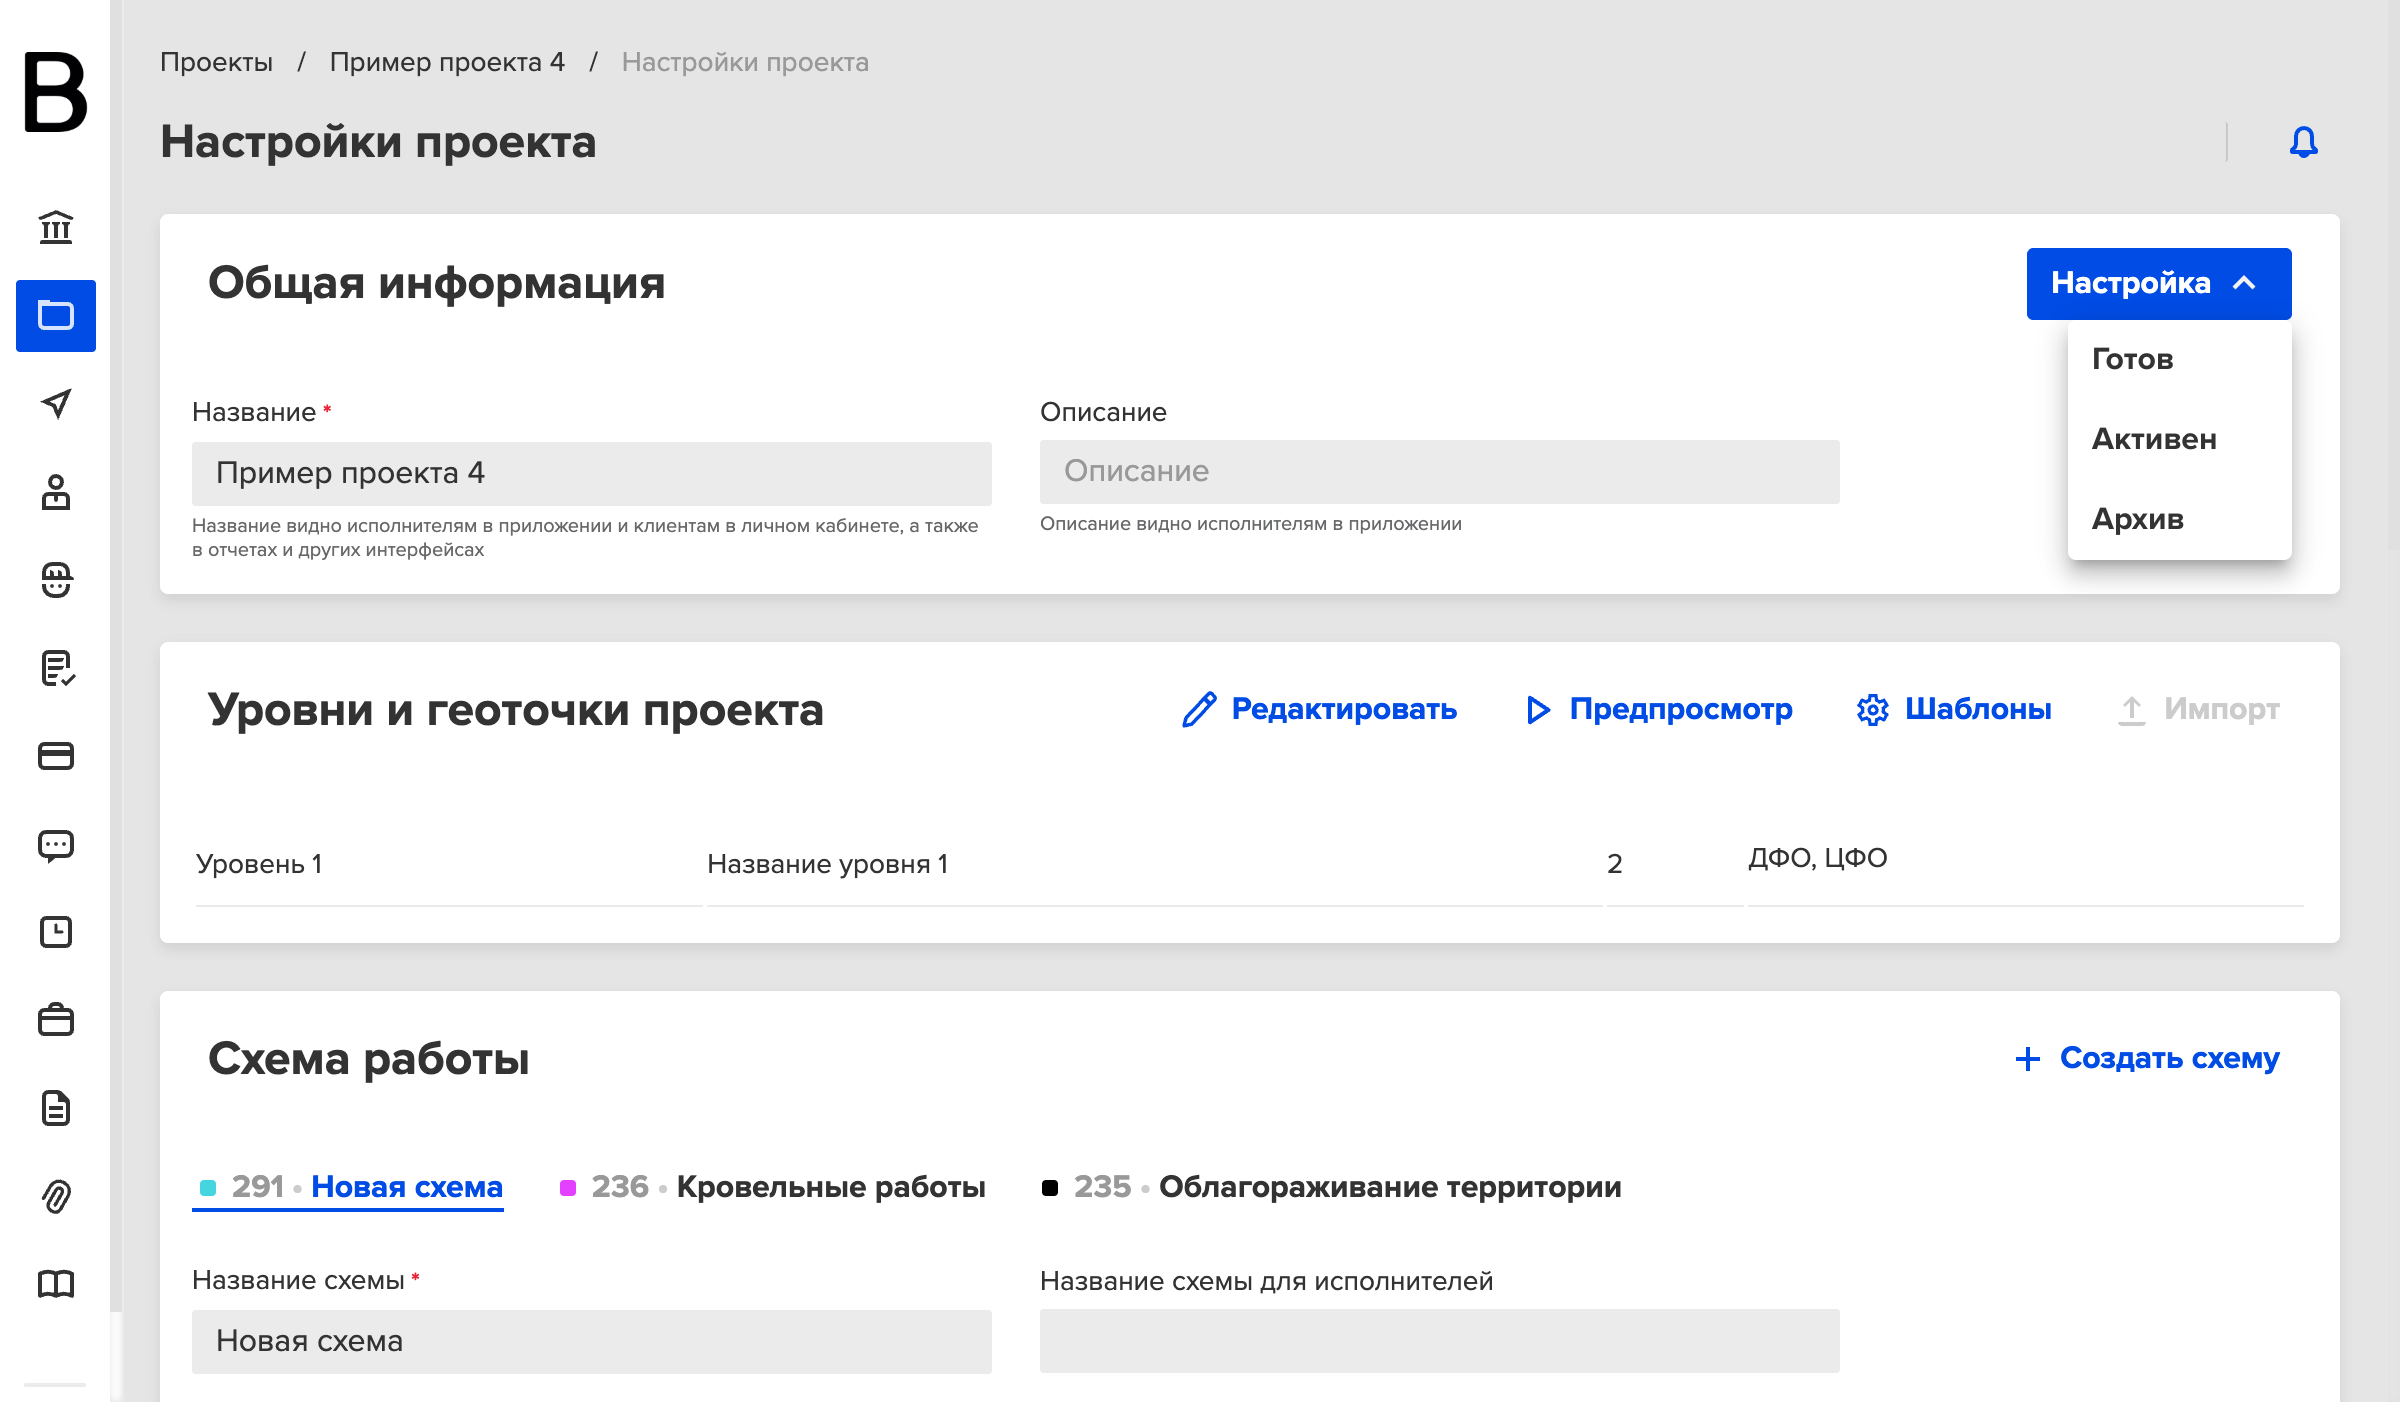Open the checklist document sidebar icon

[x=56, y=668]
